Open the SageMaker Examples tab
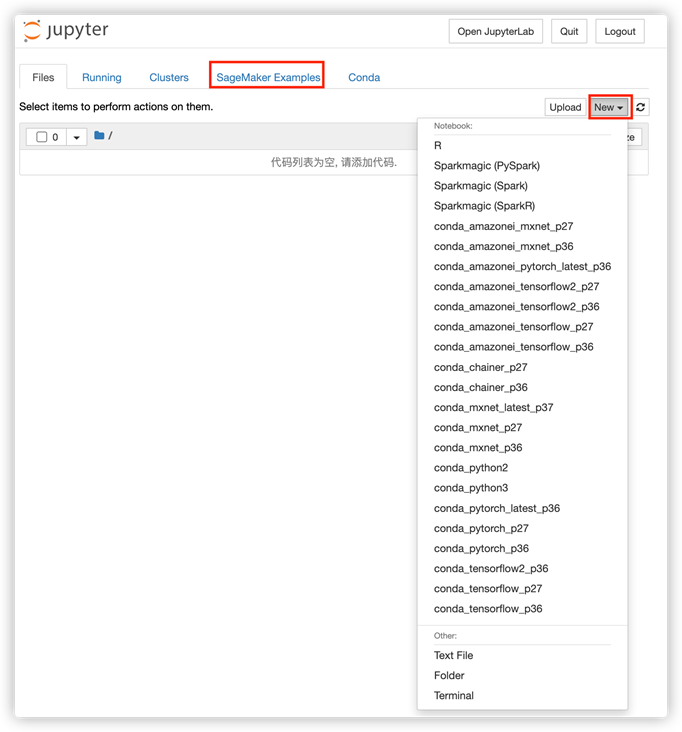 (x=268, y=77)
